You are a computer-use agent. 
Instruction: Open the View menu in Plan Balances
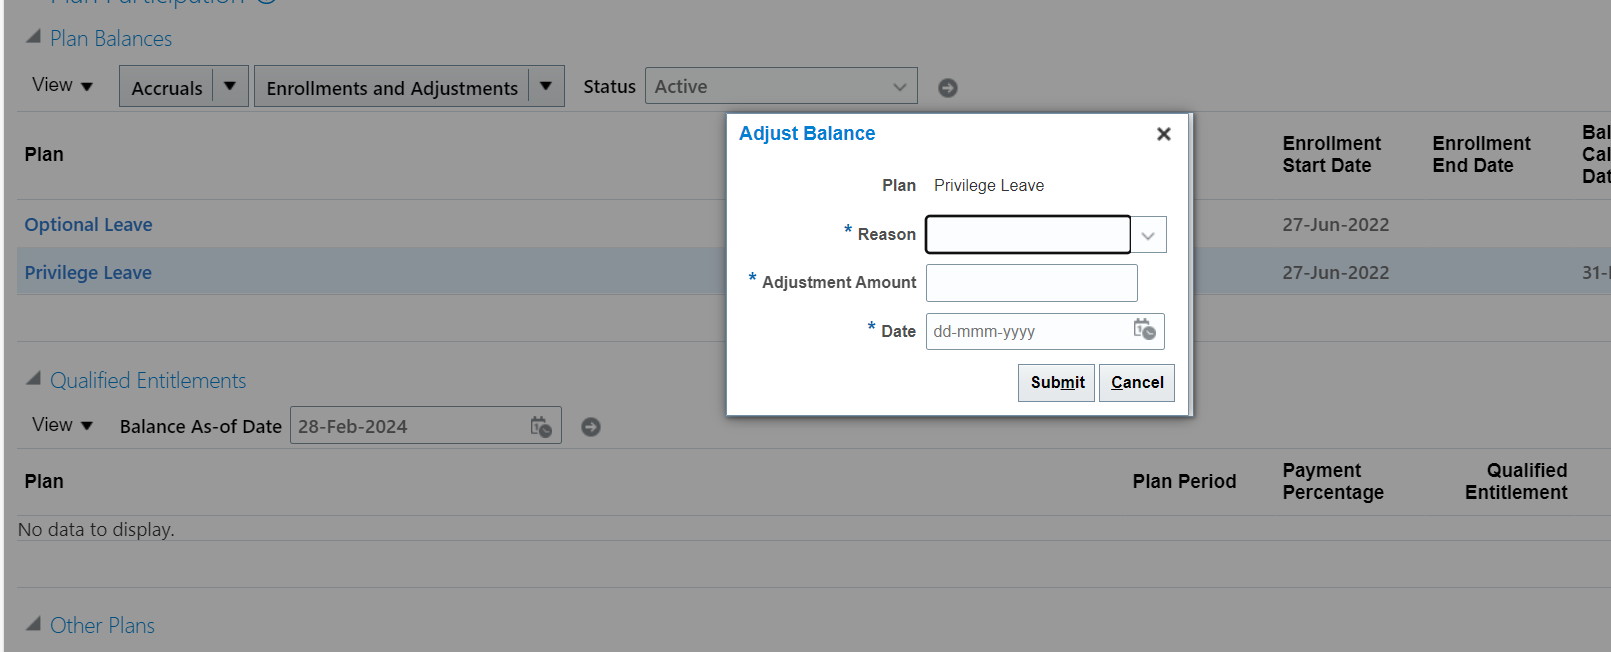[x=62, y=86]
